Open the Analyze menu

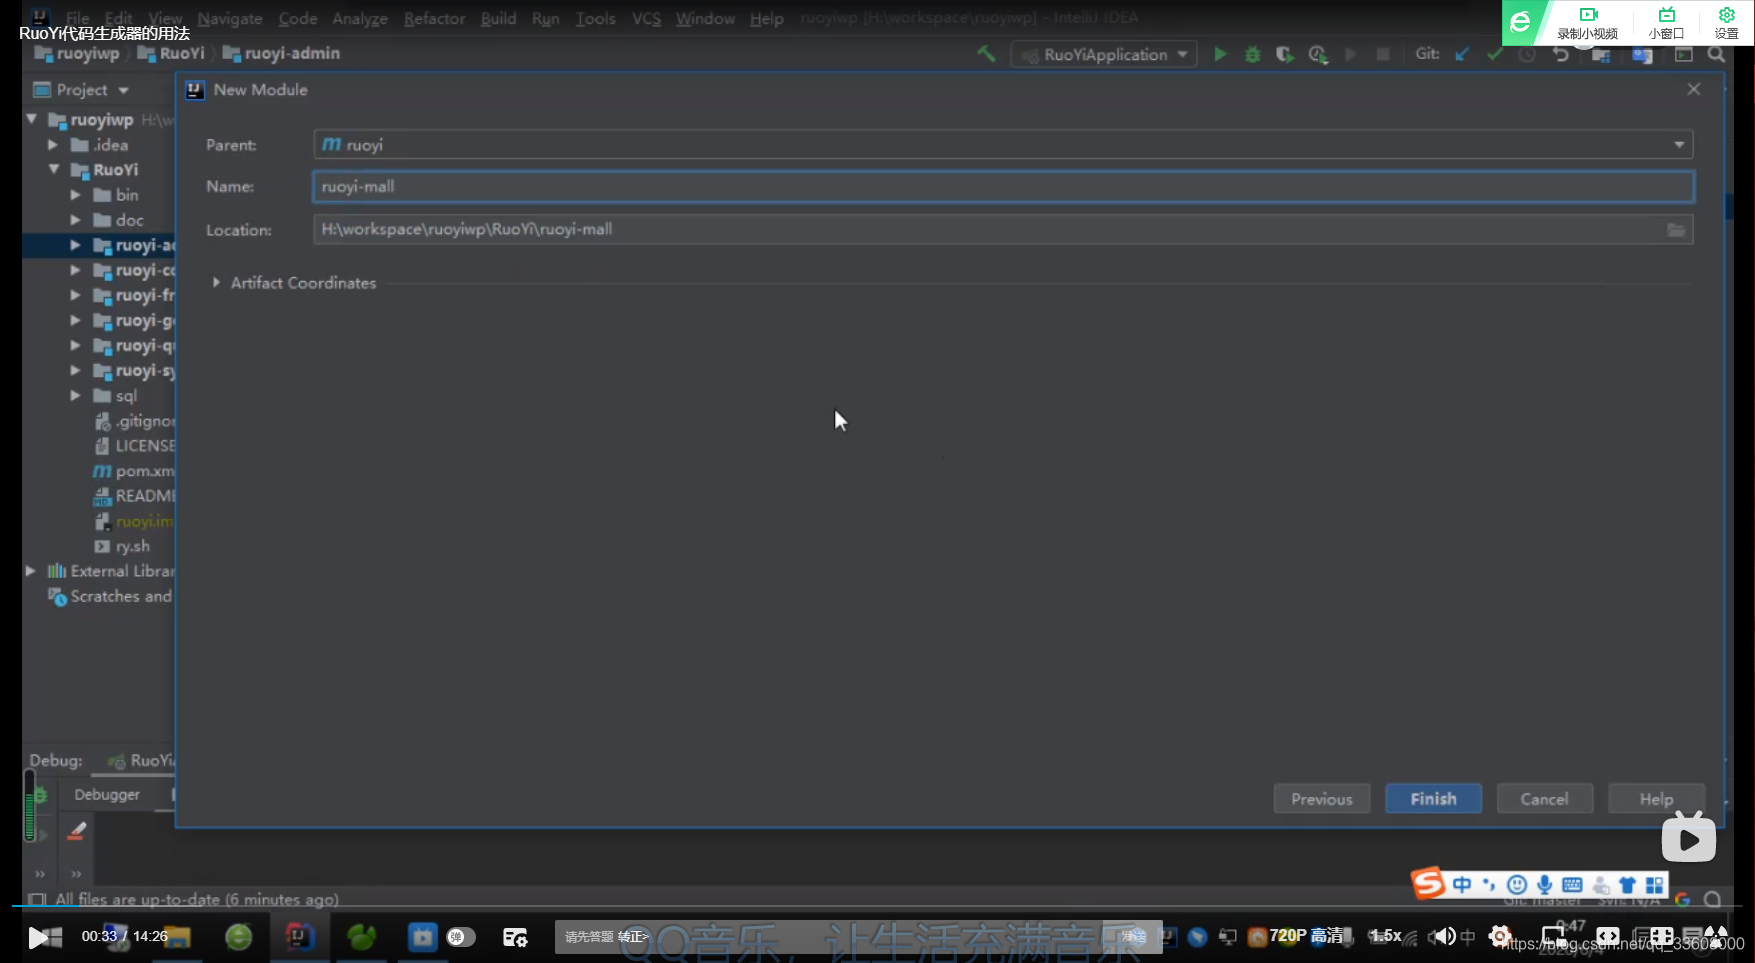coord(360,19)
